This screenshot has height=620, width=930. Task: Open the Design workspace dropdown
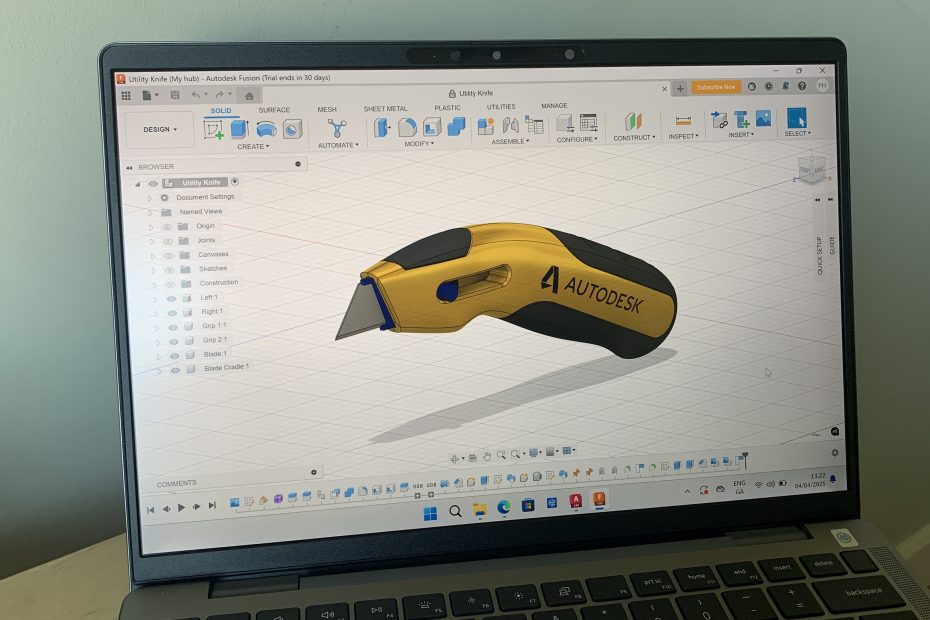click(160, 129)
